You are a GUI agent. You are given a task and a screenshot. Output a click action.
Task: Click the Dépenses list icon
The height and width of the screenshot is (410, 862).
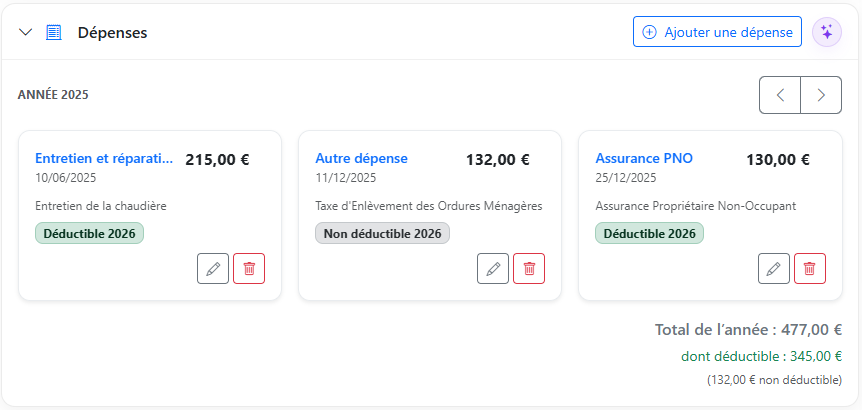click(x=53, y=32)
